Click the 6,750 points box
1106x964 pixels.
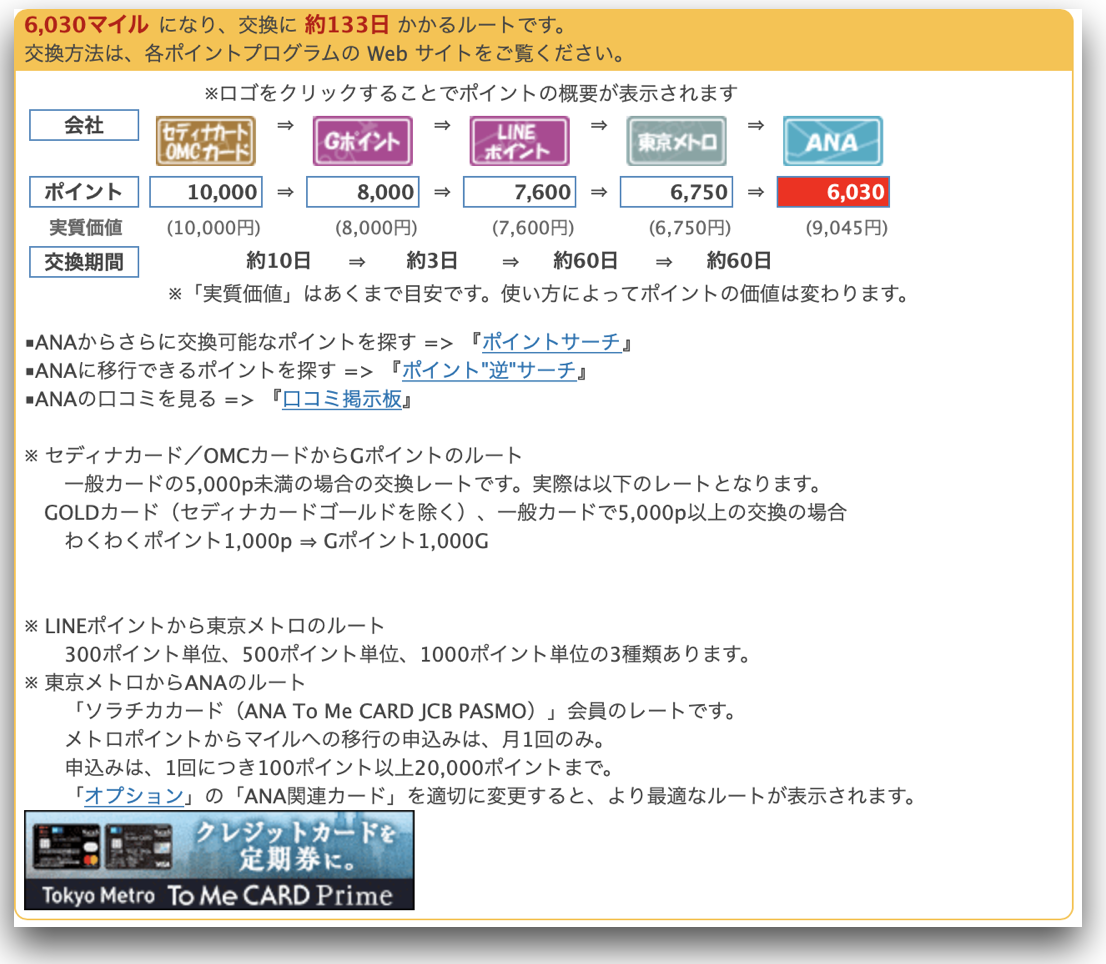pos(676,192)
